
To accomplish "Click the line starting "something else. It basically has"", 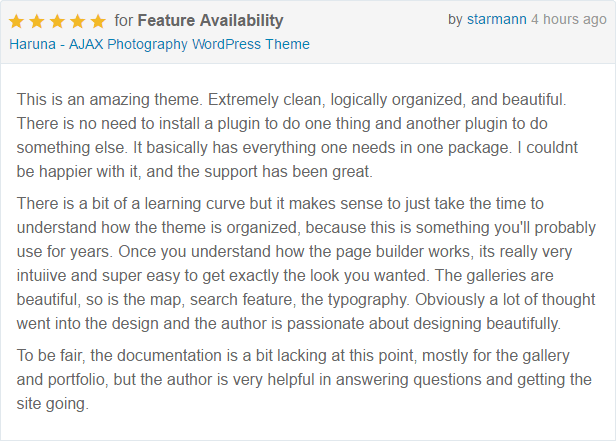I will pos(297,148).
